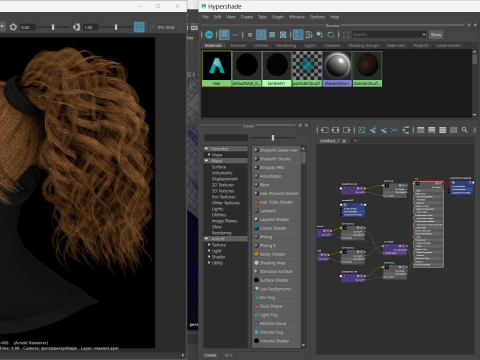The image size is (480, 360).
Task: Click the Blinn shader entry
Action: pos(276,185)
